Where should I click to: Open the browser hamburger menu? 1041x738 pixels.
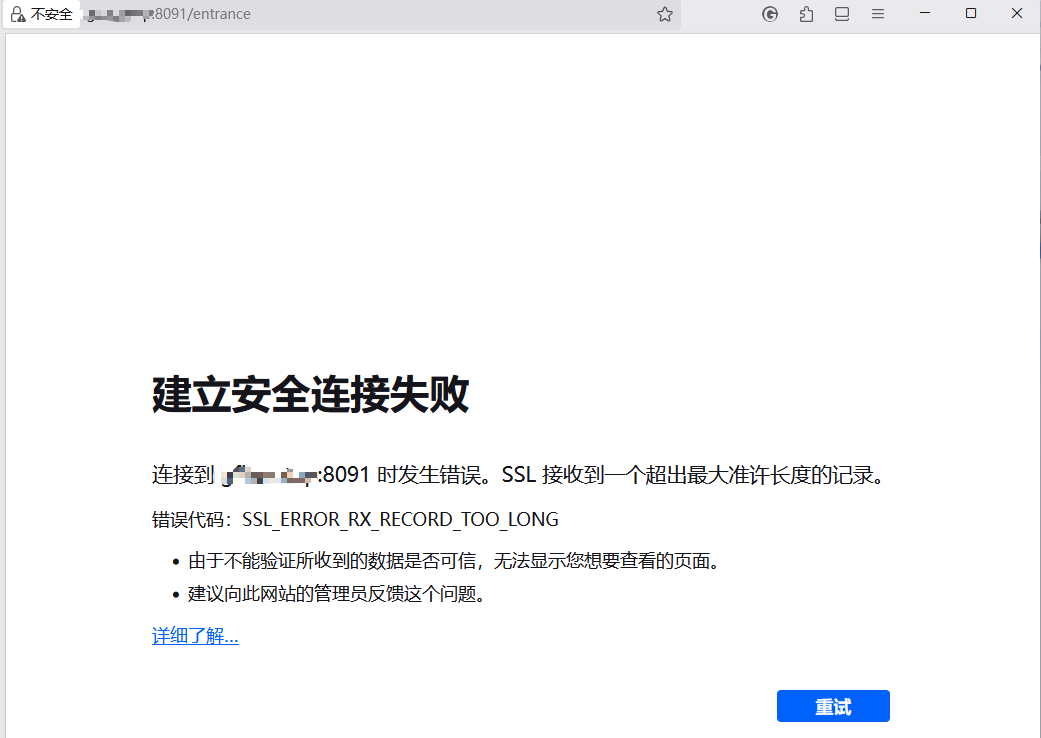click(x=878, y=14)
